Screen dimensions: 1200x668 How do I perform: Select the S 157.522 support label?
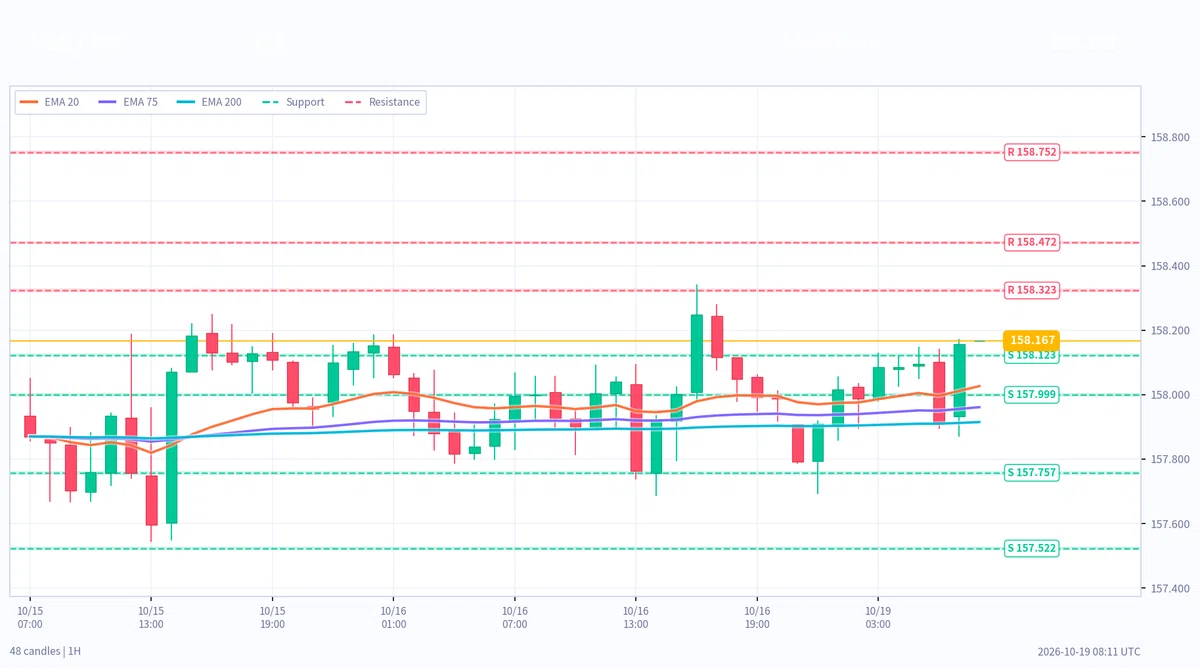[x=1031, y=549]
